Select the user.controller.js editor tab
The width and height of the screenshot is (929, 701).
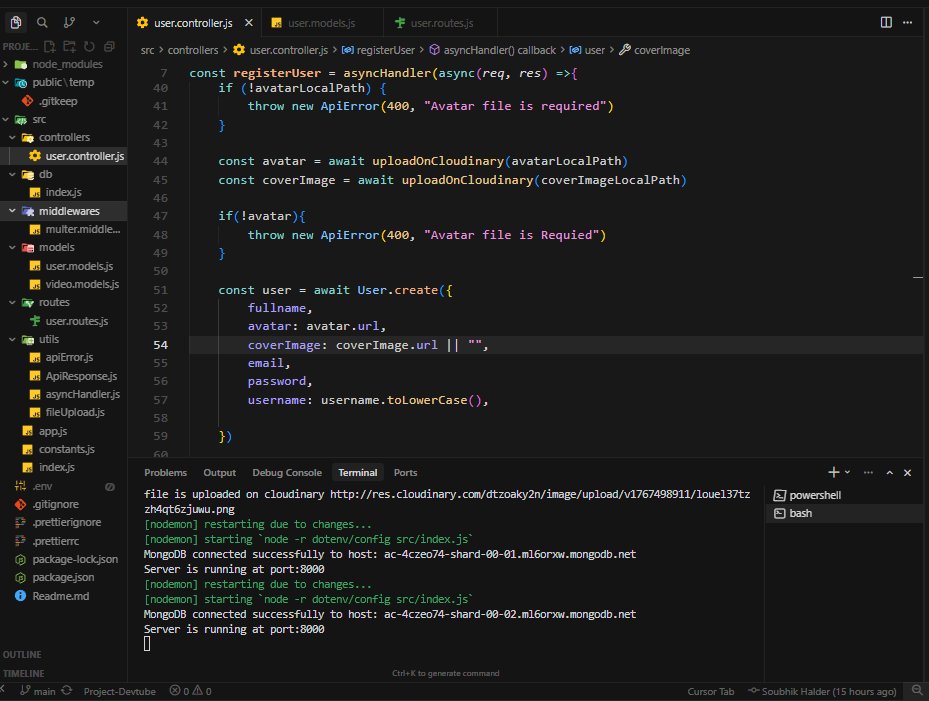click(193, 23)
